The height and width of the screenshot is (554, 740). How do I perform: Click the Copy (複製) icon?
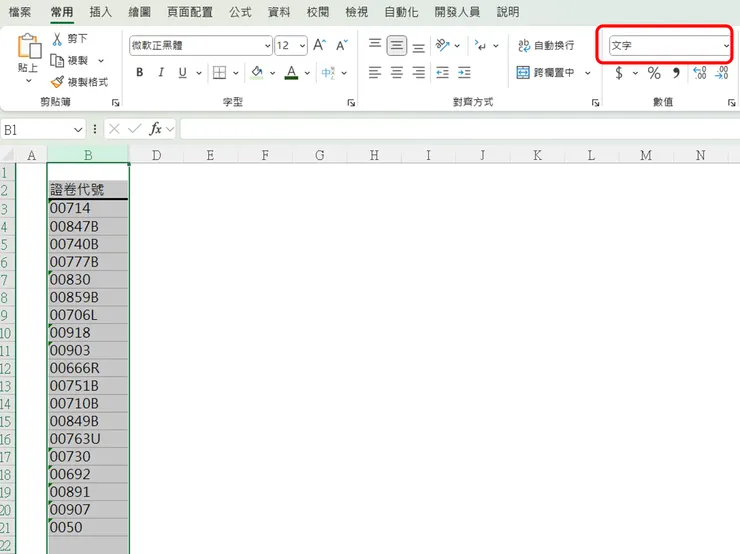pyautogui.click(x=57, y=60)
